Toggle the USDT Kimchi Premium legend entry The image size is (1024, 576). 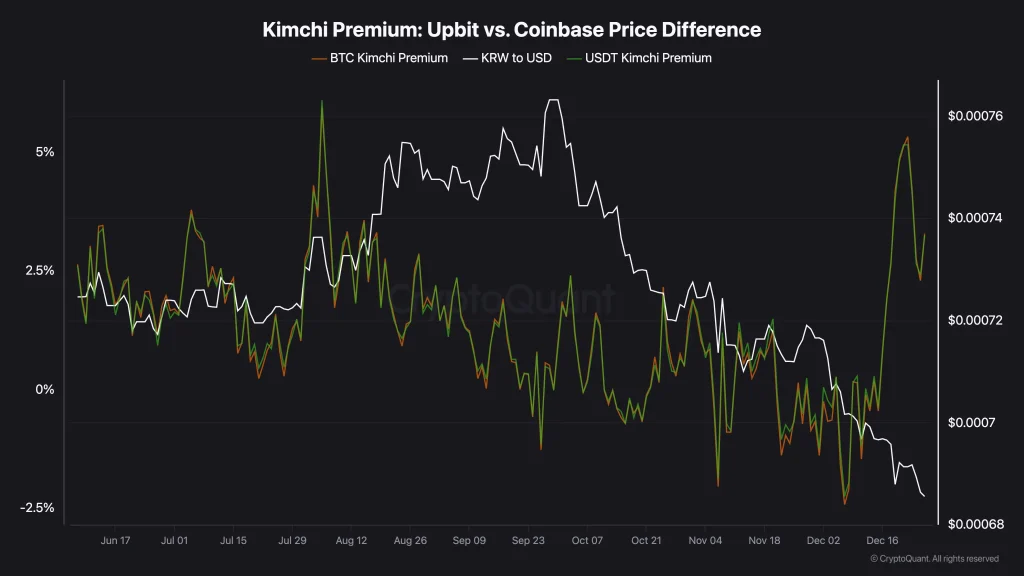[x=639, y=58]
